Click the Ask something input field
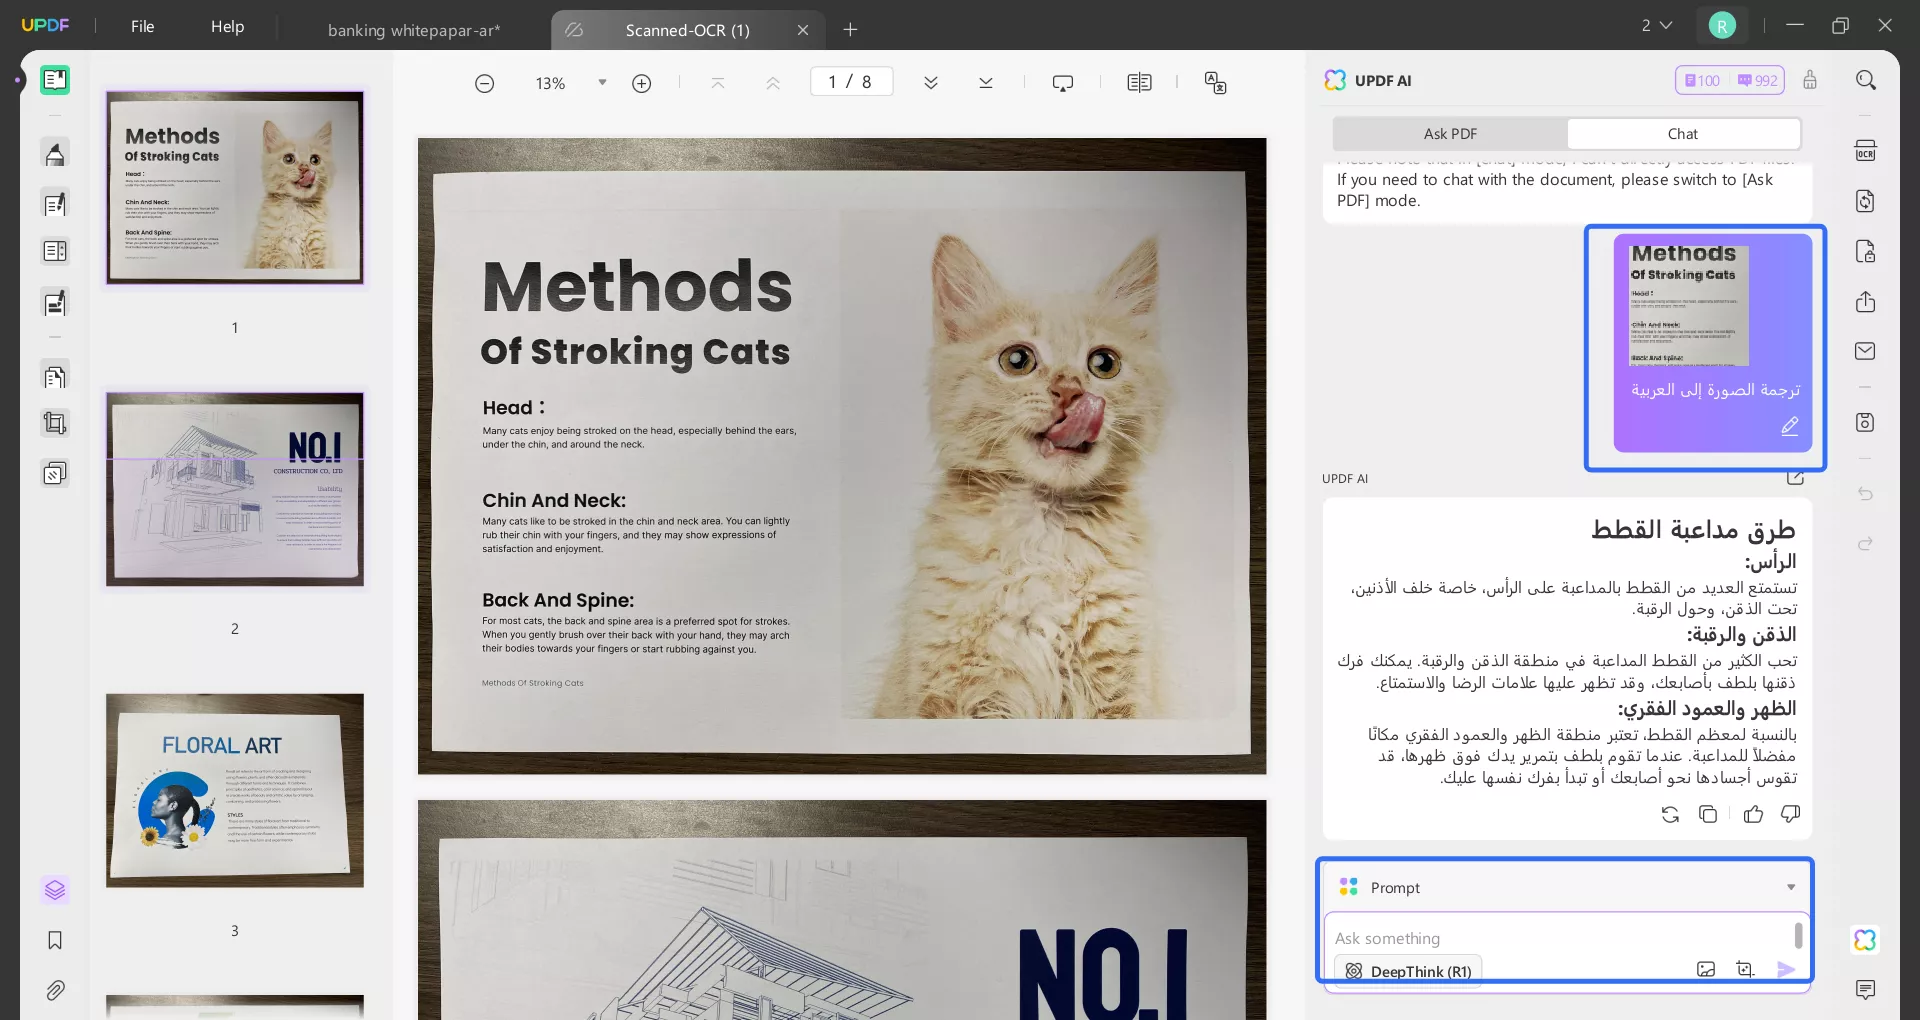Screen dimensions: 1920x1020 pyautogui.click(x=1560, y=938)
